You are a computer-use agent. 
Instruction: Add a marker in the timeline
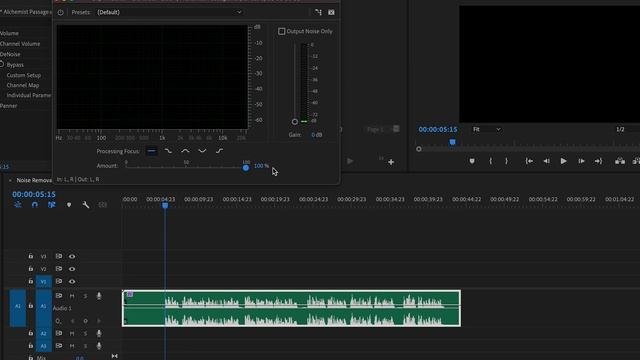[69, 205]
